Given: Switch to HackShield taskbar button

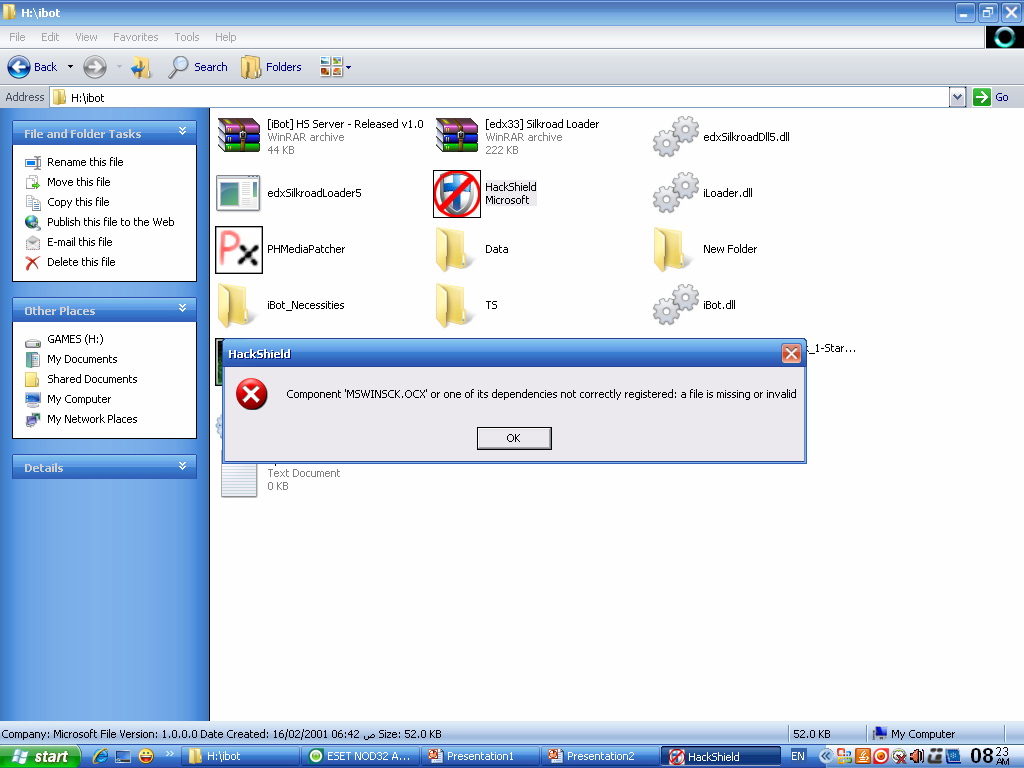Looking at the screenshot, I should pos(721,756).
